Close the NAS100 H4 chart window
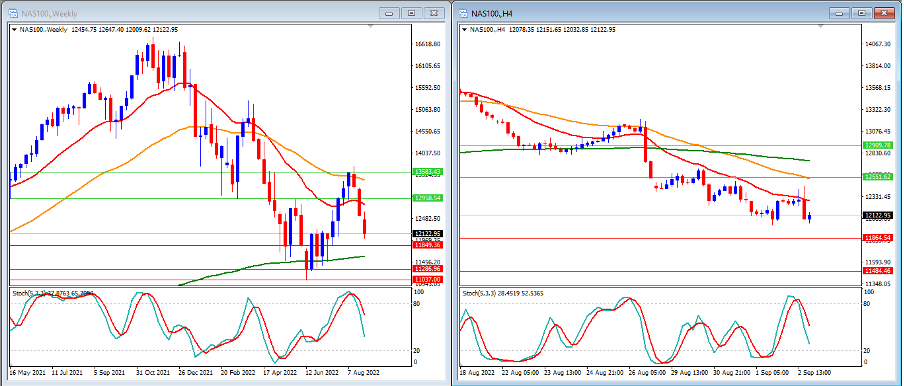The height and width of the screenshot is (386, 904). tap(884, 13)
